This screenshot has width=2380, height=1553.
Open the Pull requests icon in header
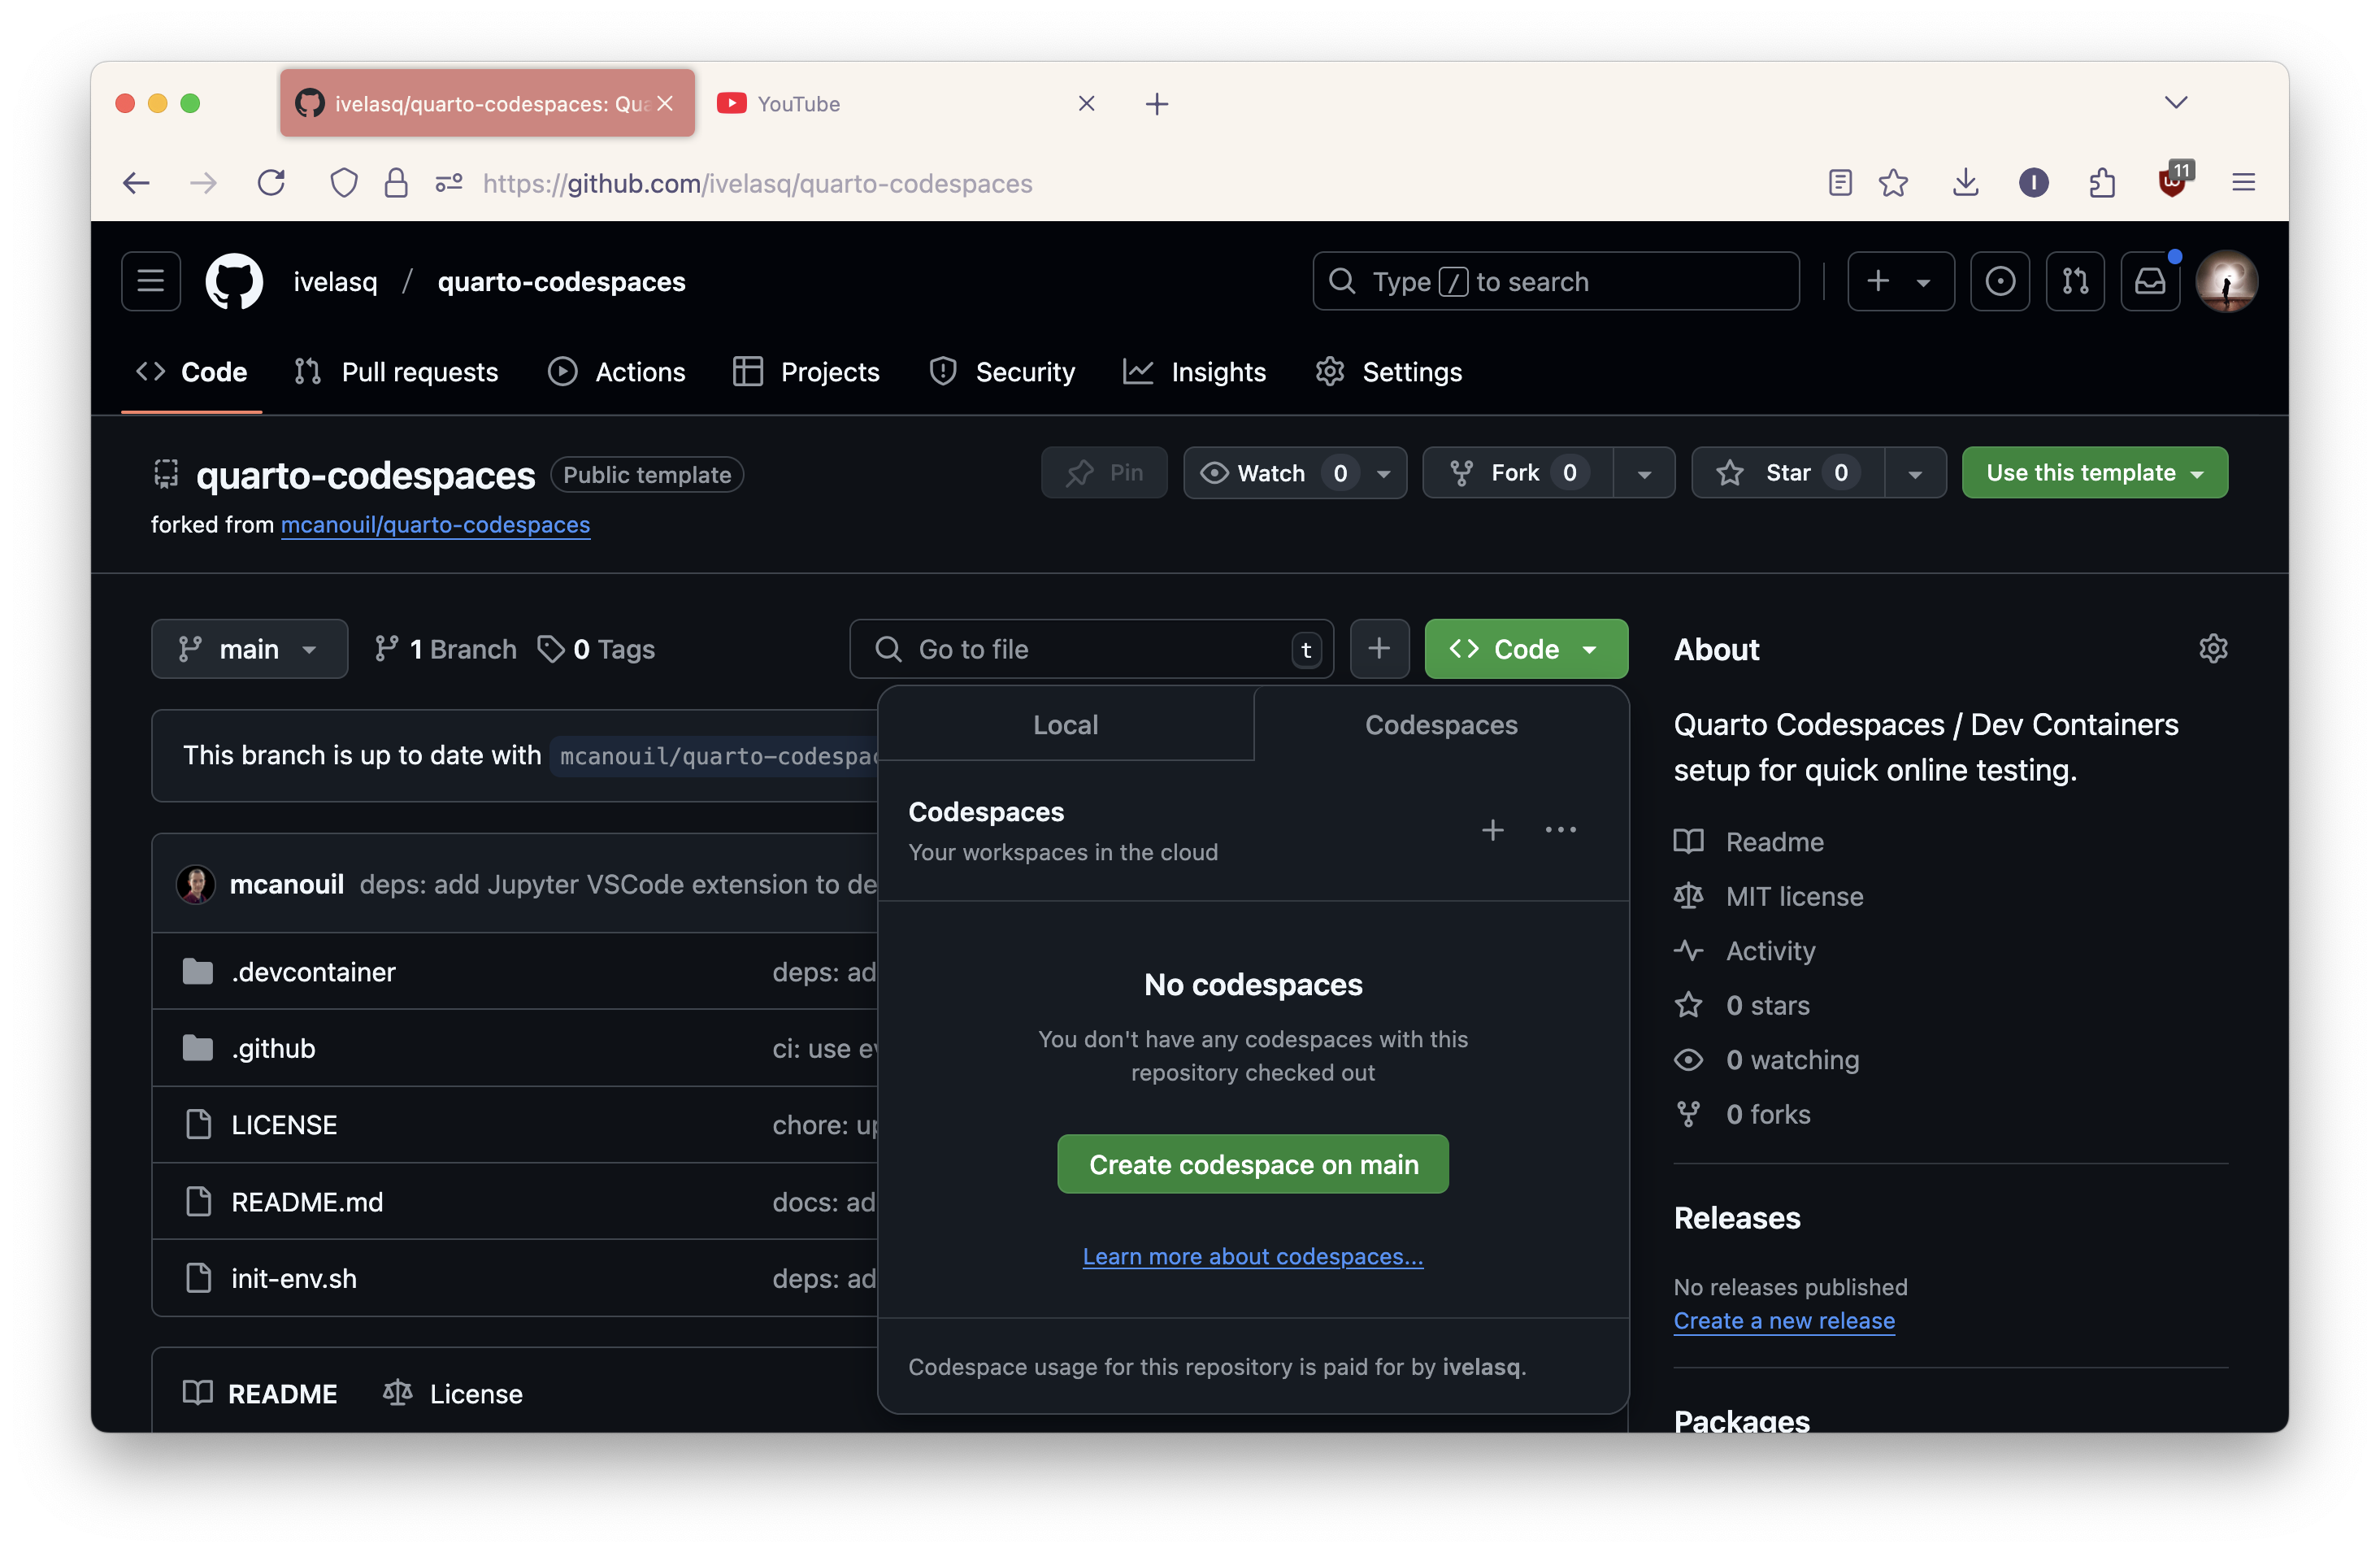[x=2074, y=282]
